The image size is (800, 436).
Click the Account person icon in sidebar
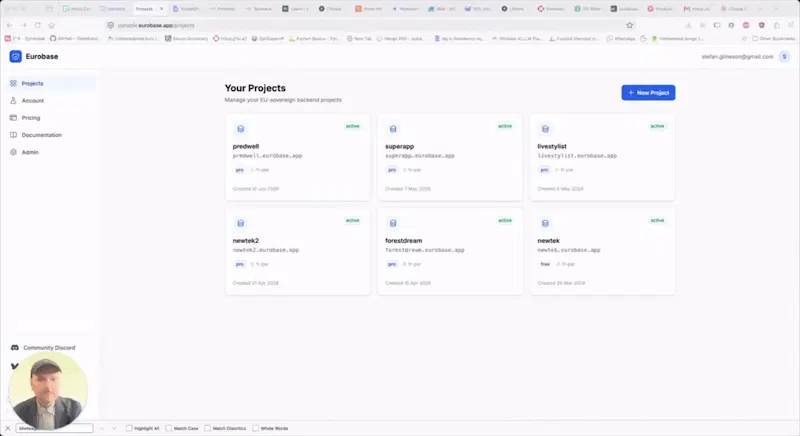click(13, 100)
